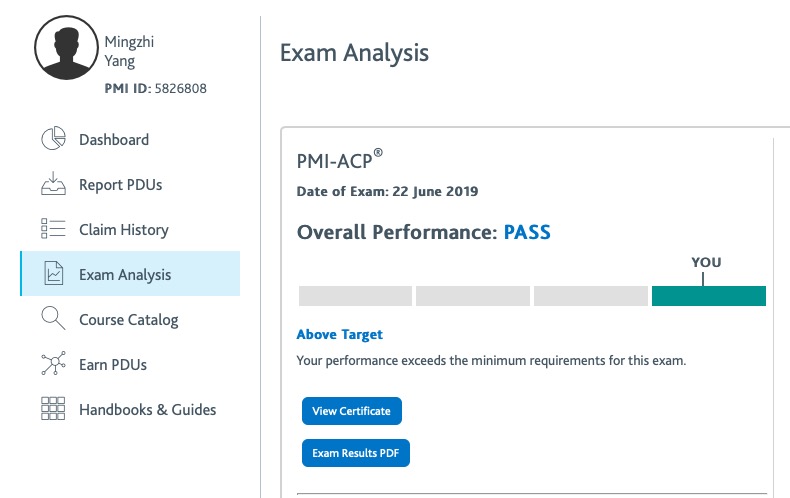Screen dimensions: 790x498
Task: Click the Claim History list icon
Action: [x=53, y=228]
